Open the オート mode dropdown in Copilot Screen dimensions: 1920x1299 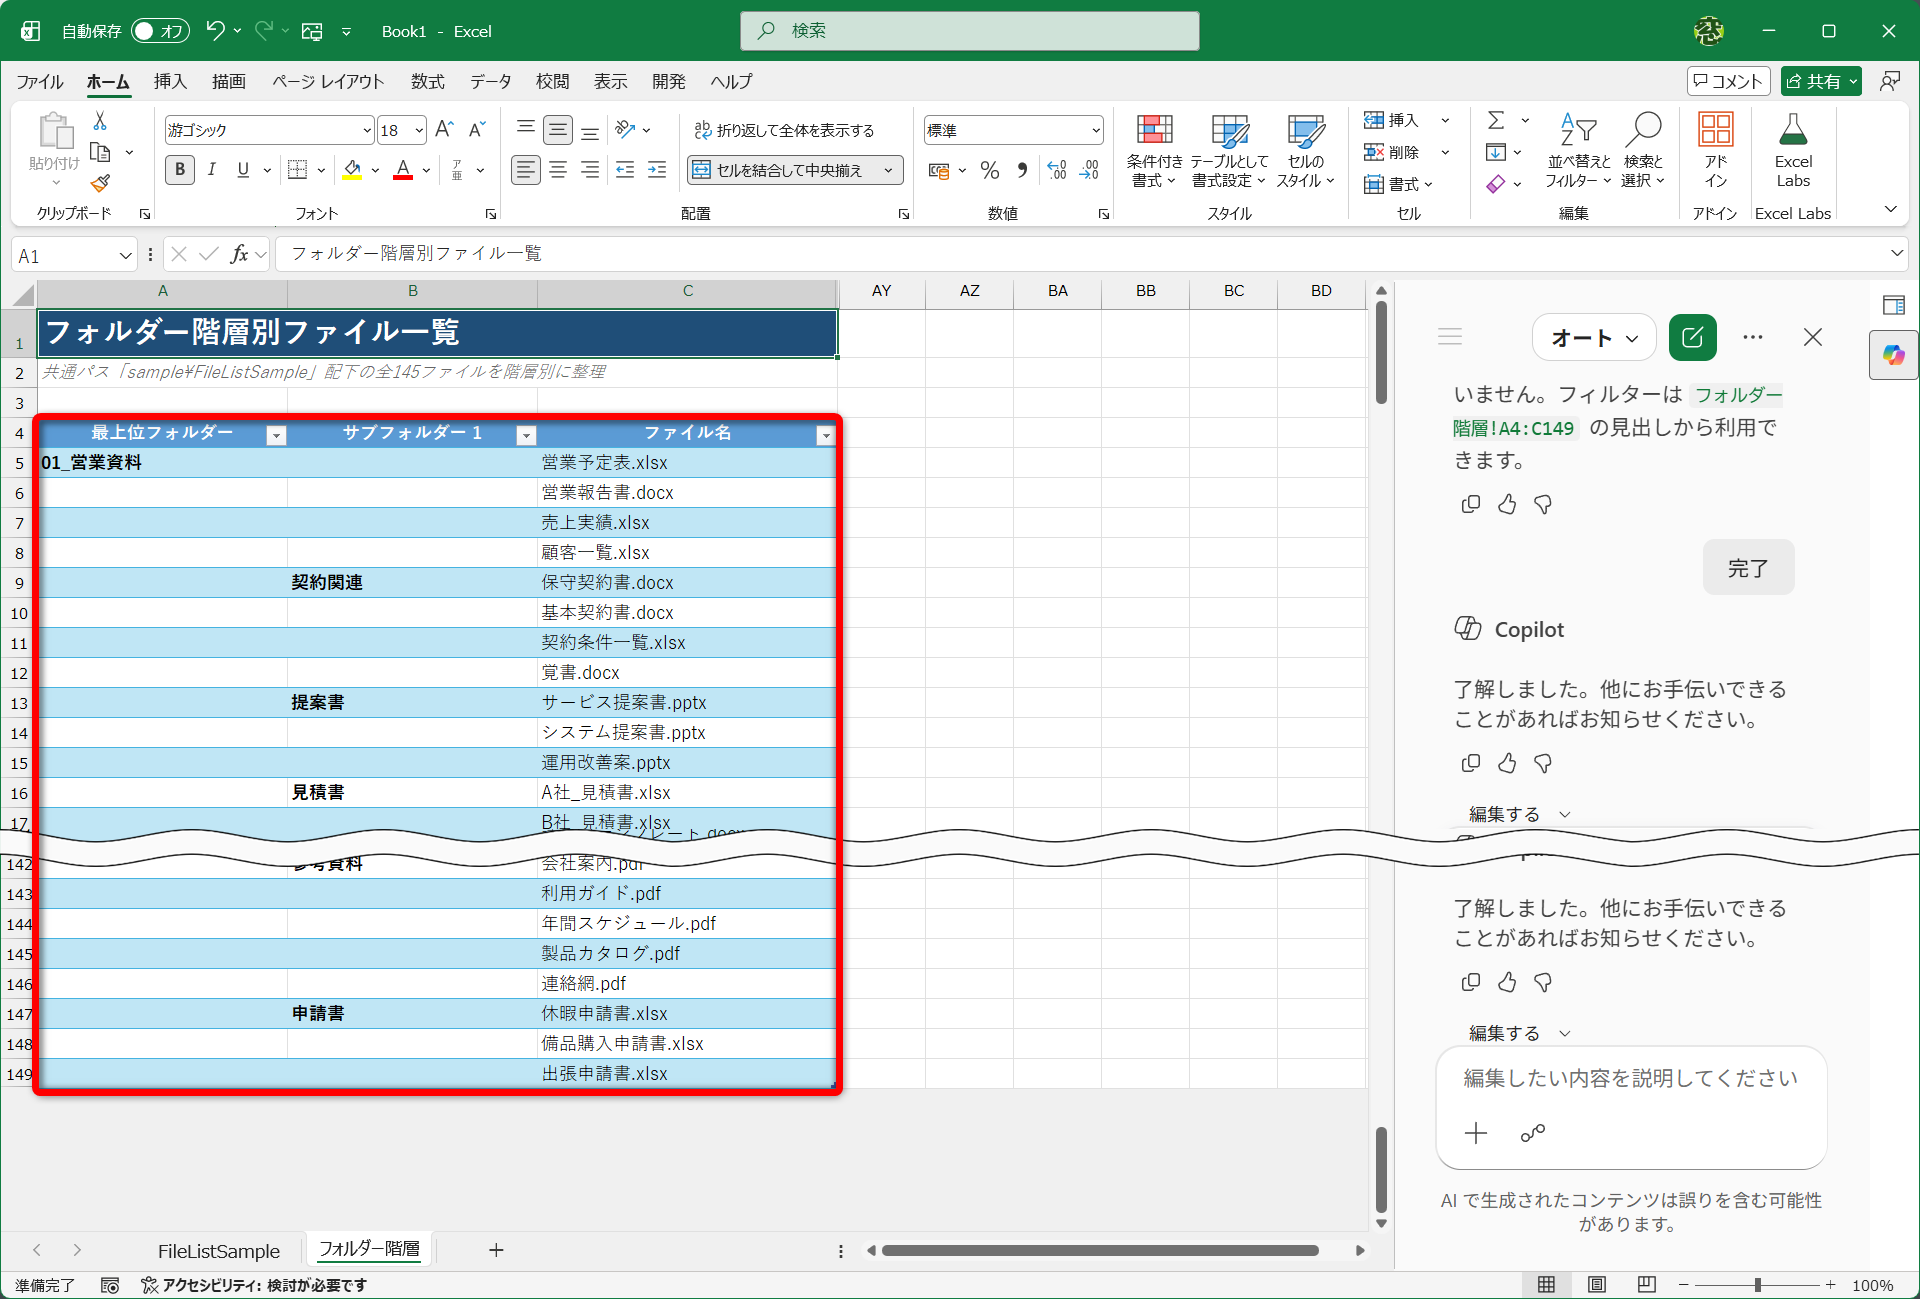pos(1594,337)
